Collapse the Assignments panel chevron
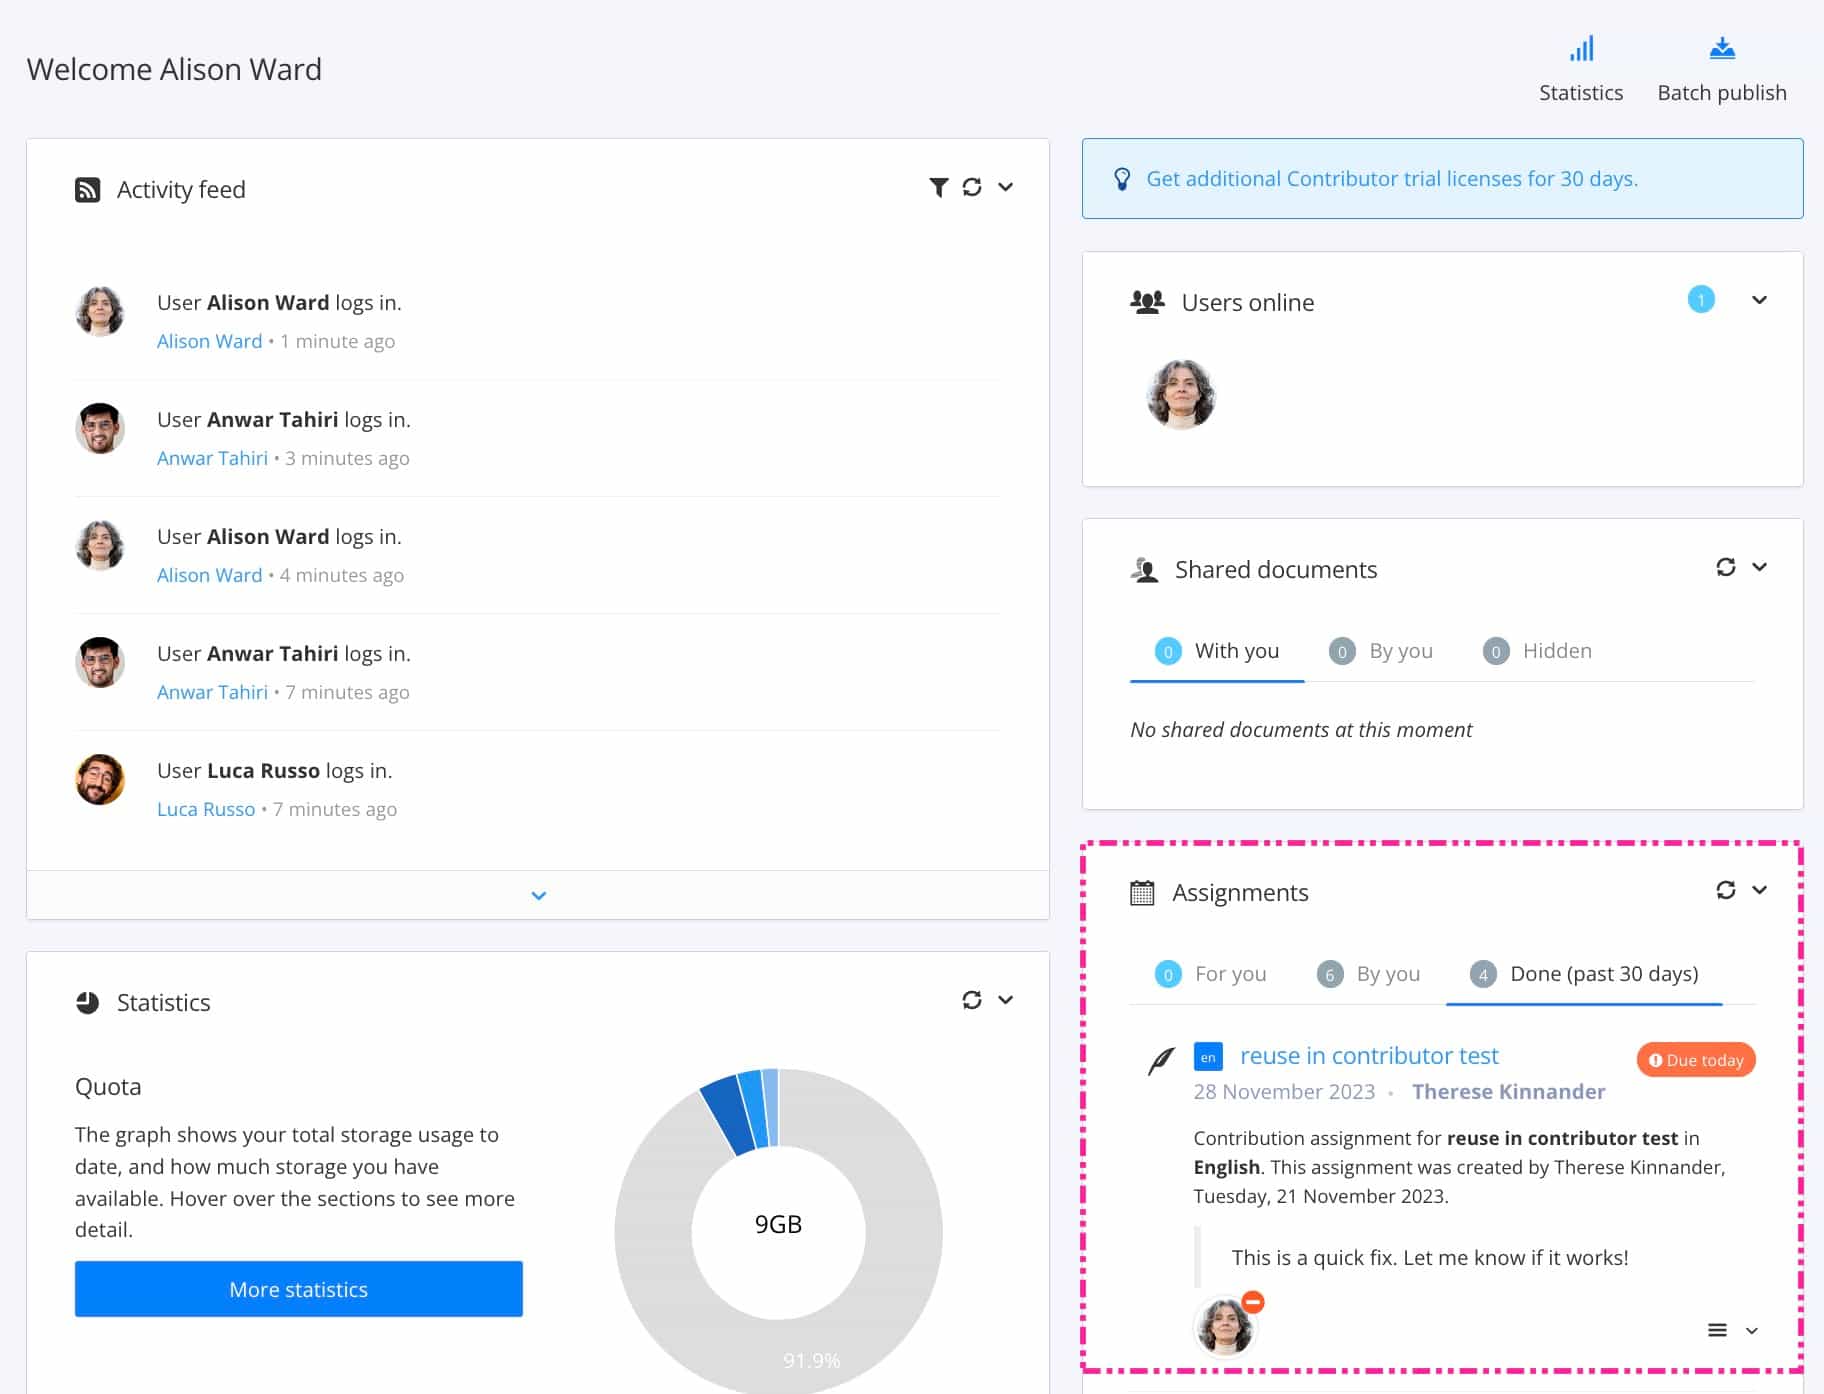Screen dimensions: 1824x1394 click(x=1759, y=890)
